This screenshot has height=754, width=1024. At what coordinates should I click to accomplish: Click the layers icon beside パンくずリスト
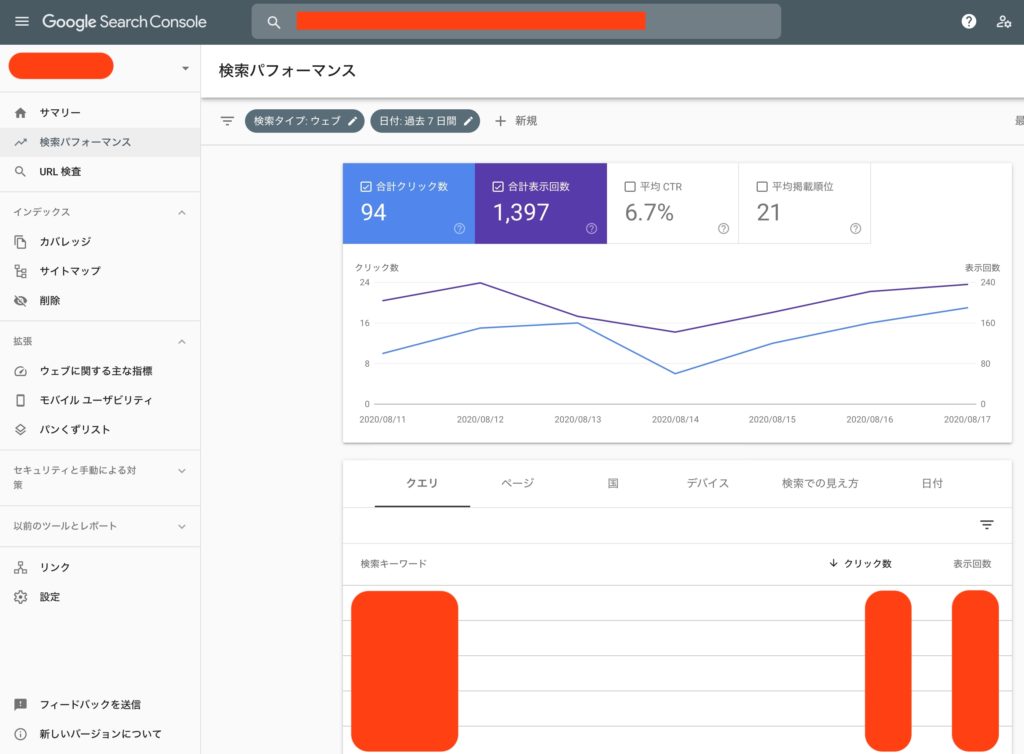(x=20, y=430)
